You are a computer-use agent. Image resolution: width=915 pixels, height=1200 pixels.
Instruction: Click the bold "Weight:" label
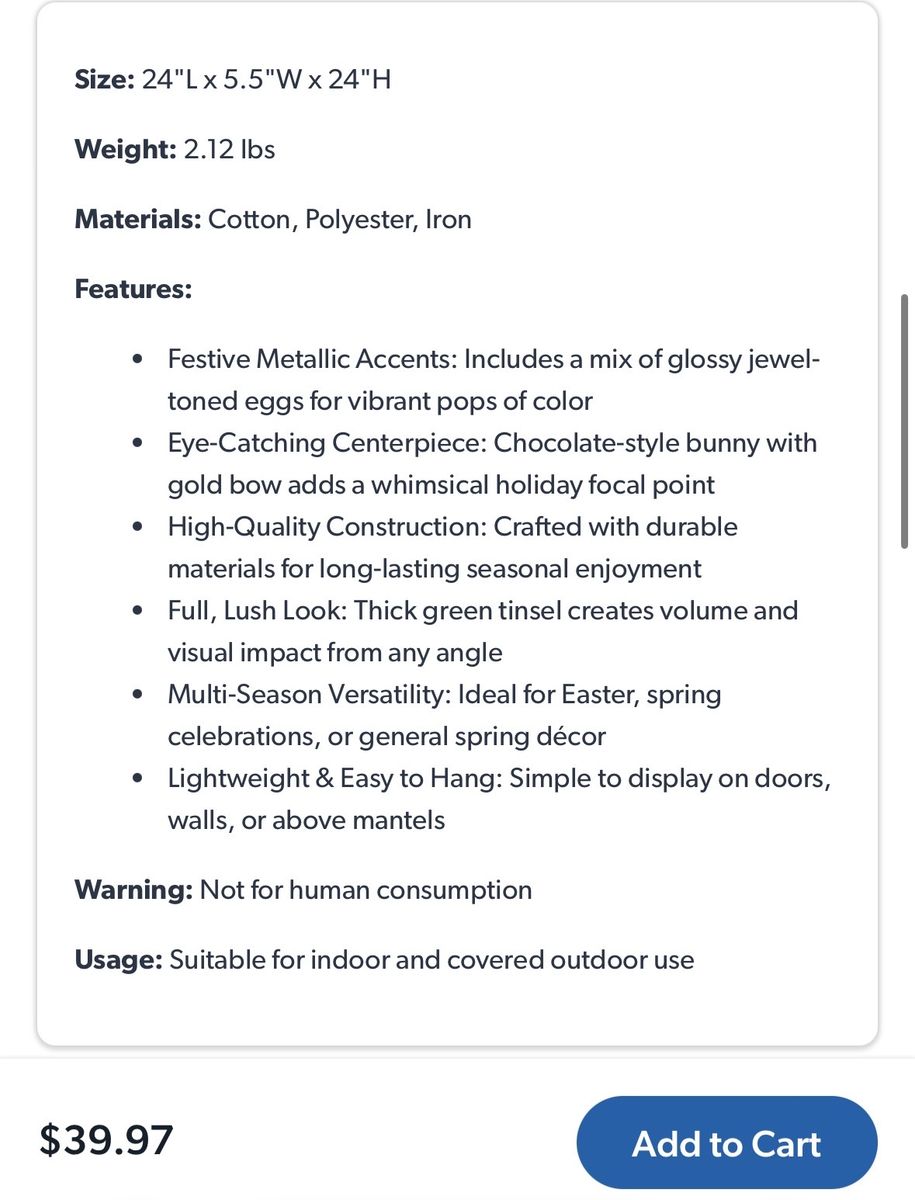click(125, 149)
